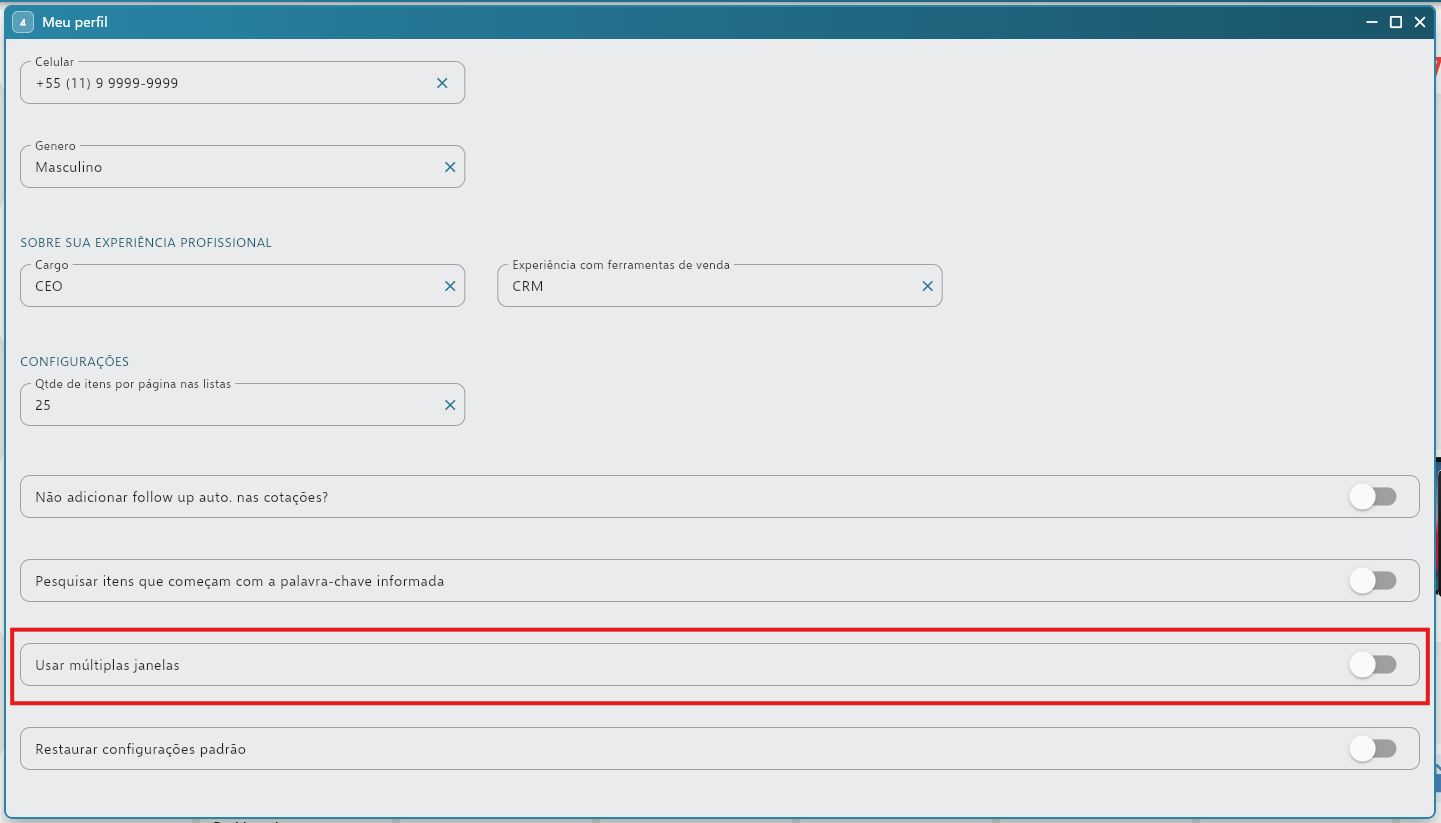Viewport: 1441px width, 823px height.
Task: Toggle Restaurar configurações padrão switch
Action: (1373, 748)
